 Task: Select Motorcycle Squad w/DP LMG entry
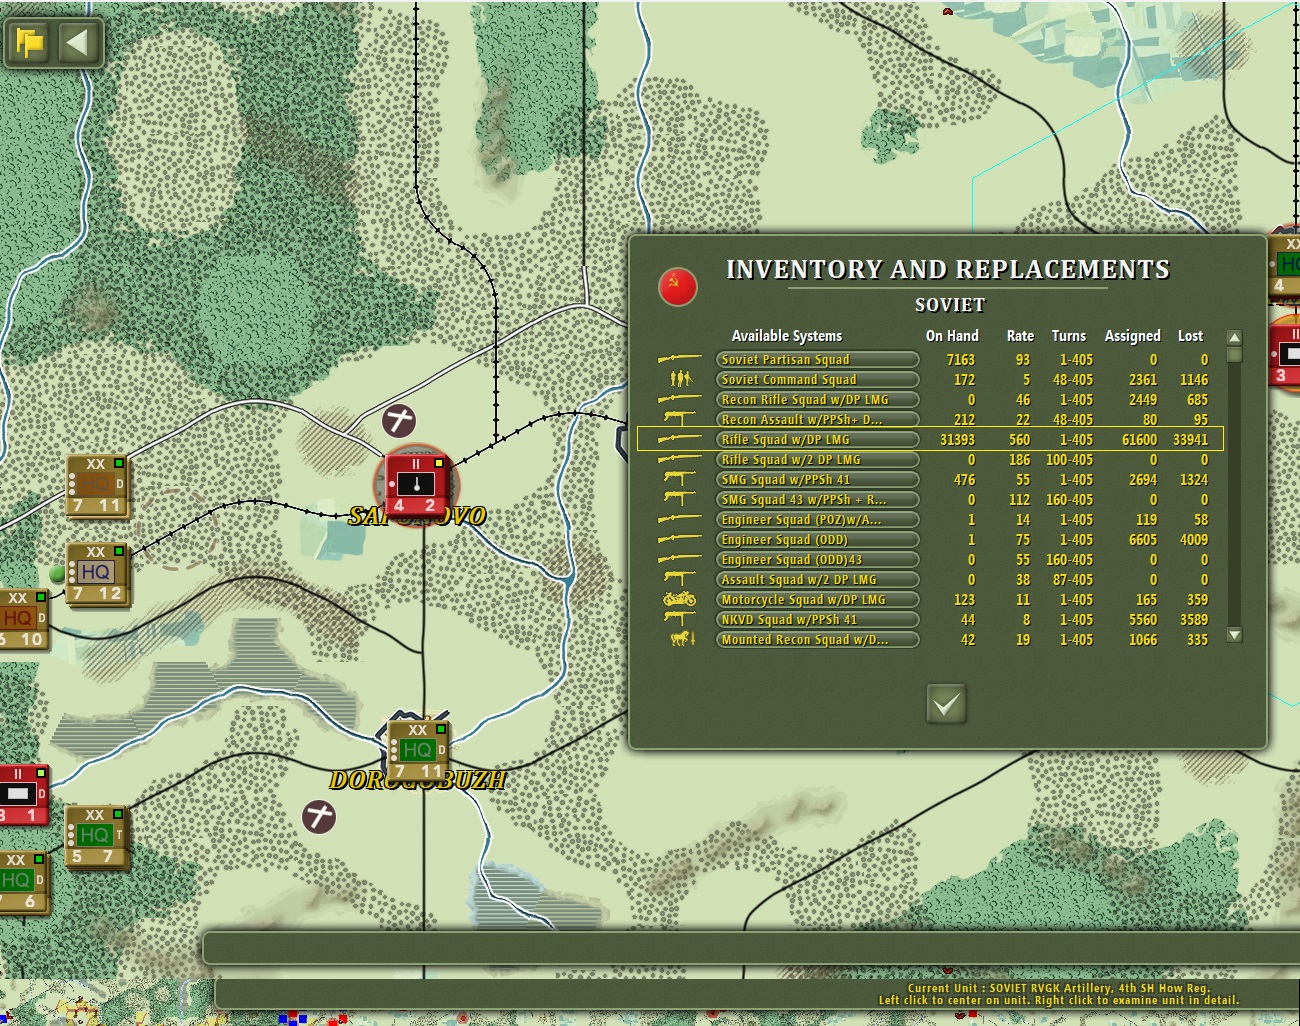[x=817, y=600]
